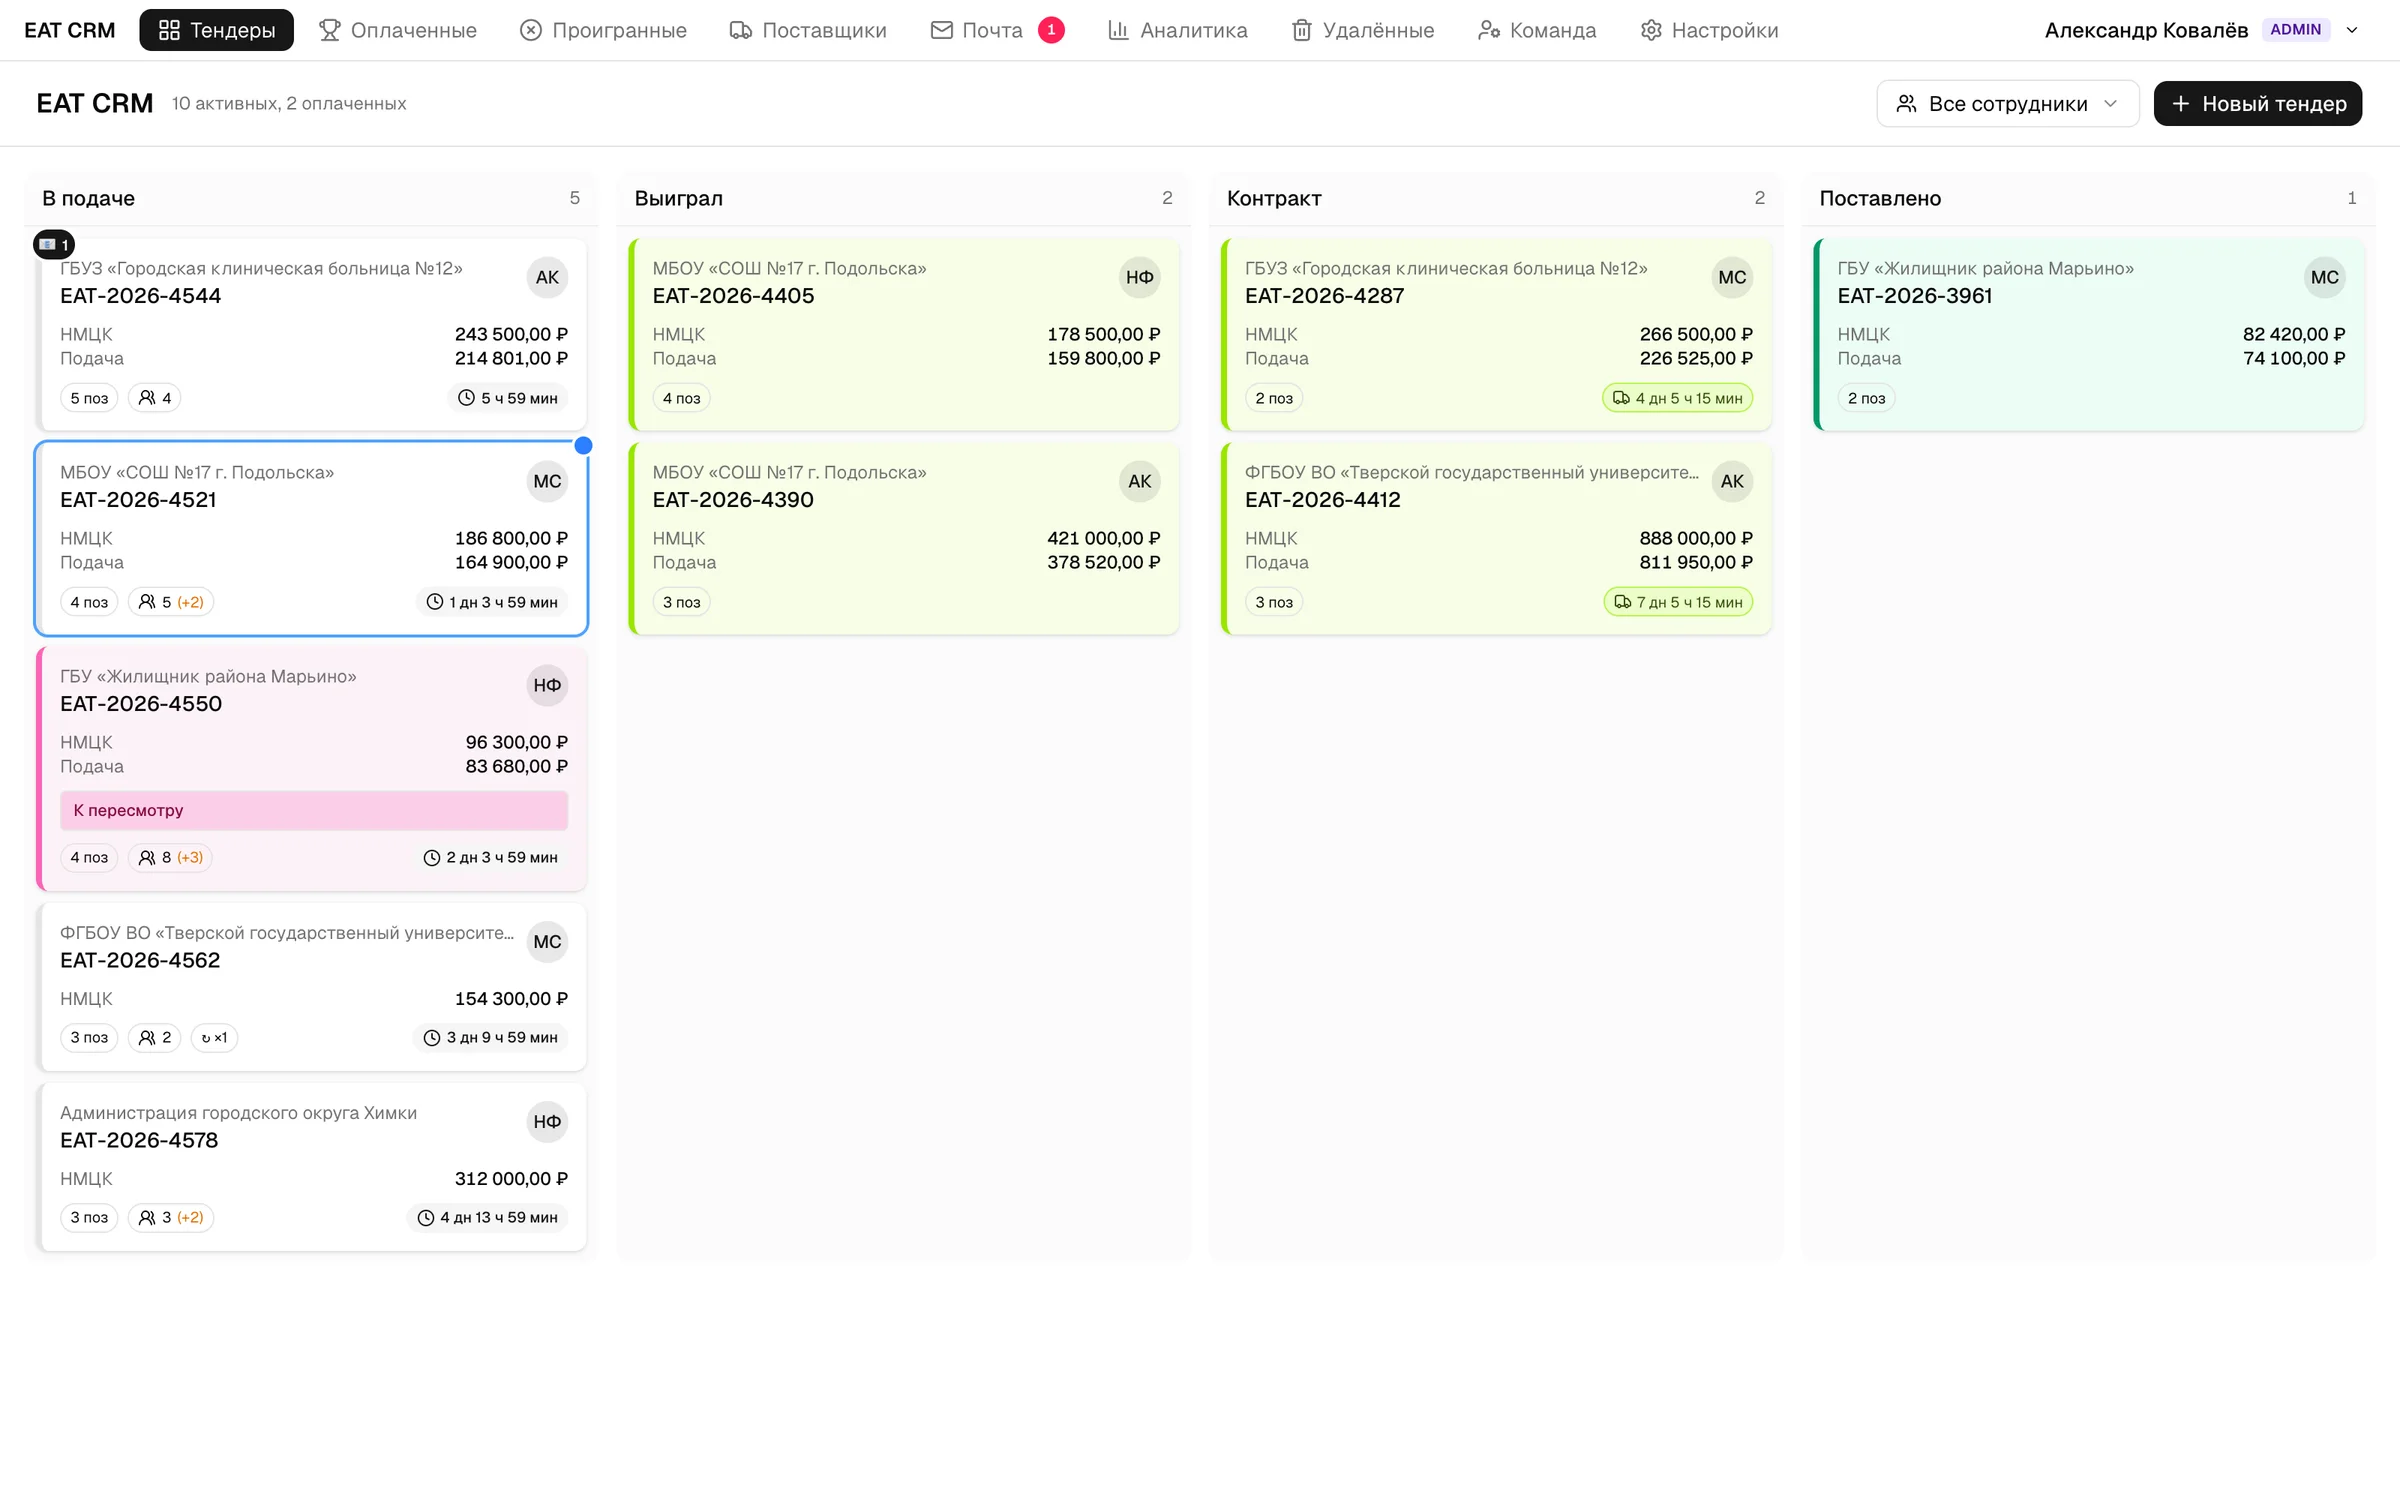Image resolution: width=2400 pixels, height=1500 pixels.
Task: Click the delivery timer 4 дн 5 ч 15 мин
Action: tap(1678, 398)
